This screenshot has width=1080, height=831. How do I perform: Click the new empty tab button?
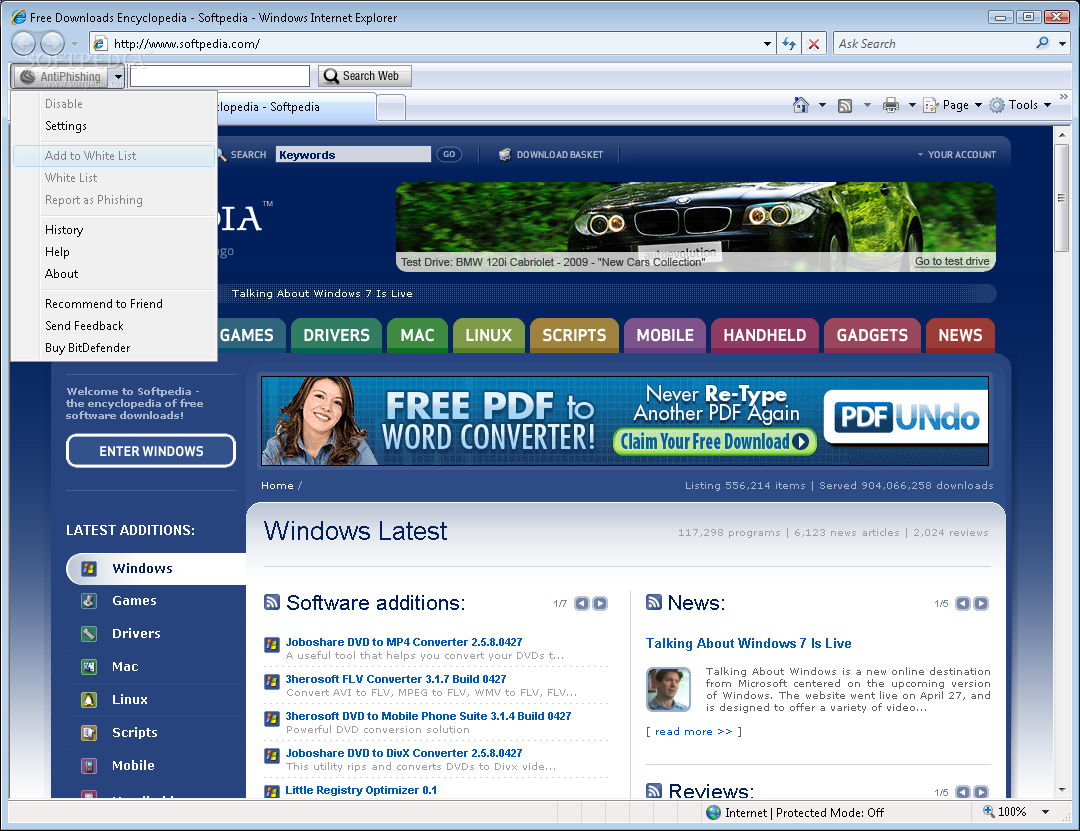[x=391, y=107]
